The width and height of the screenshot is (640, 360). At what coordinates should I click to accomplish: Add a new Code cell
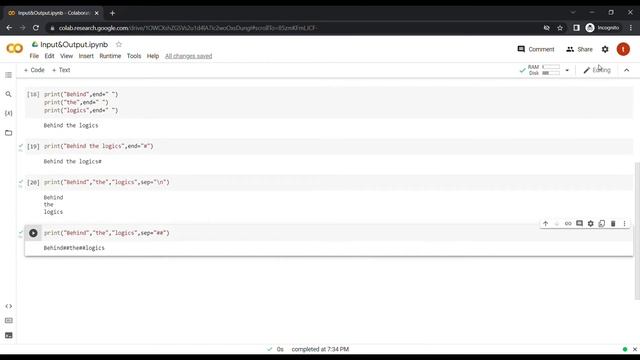pos(34,70)
